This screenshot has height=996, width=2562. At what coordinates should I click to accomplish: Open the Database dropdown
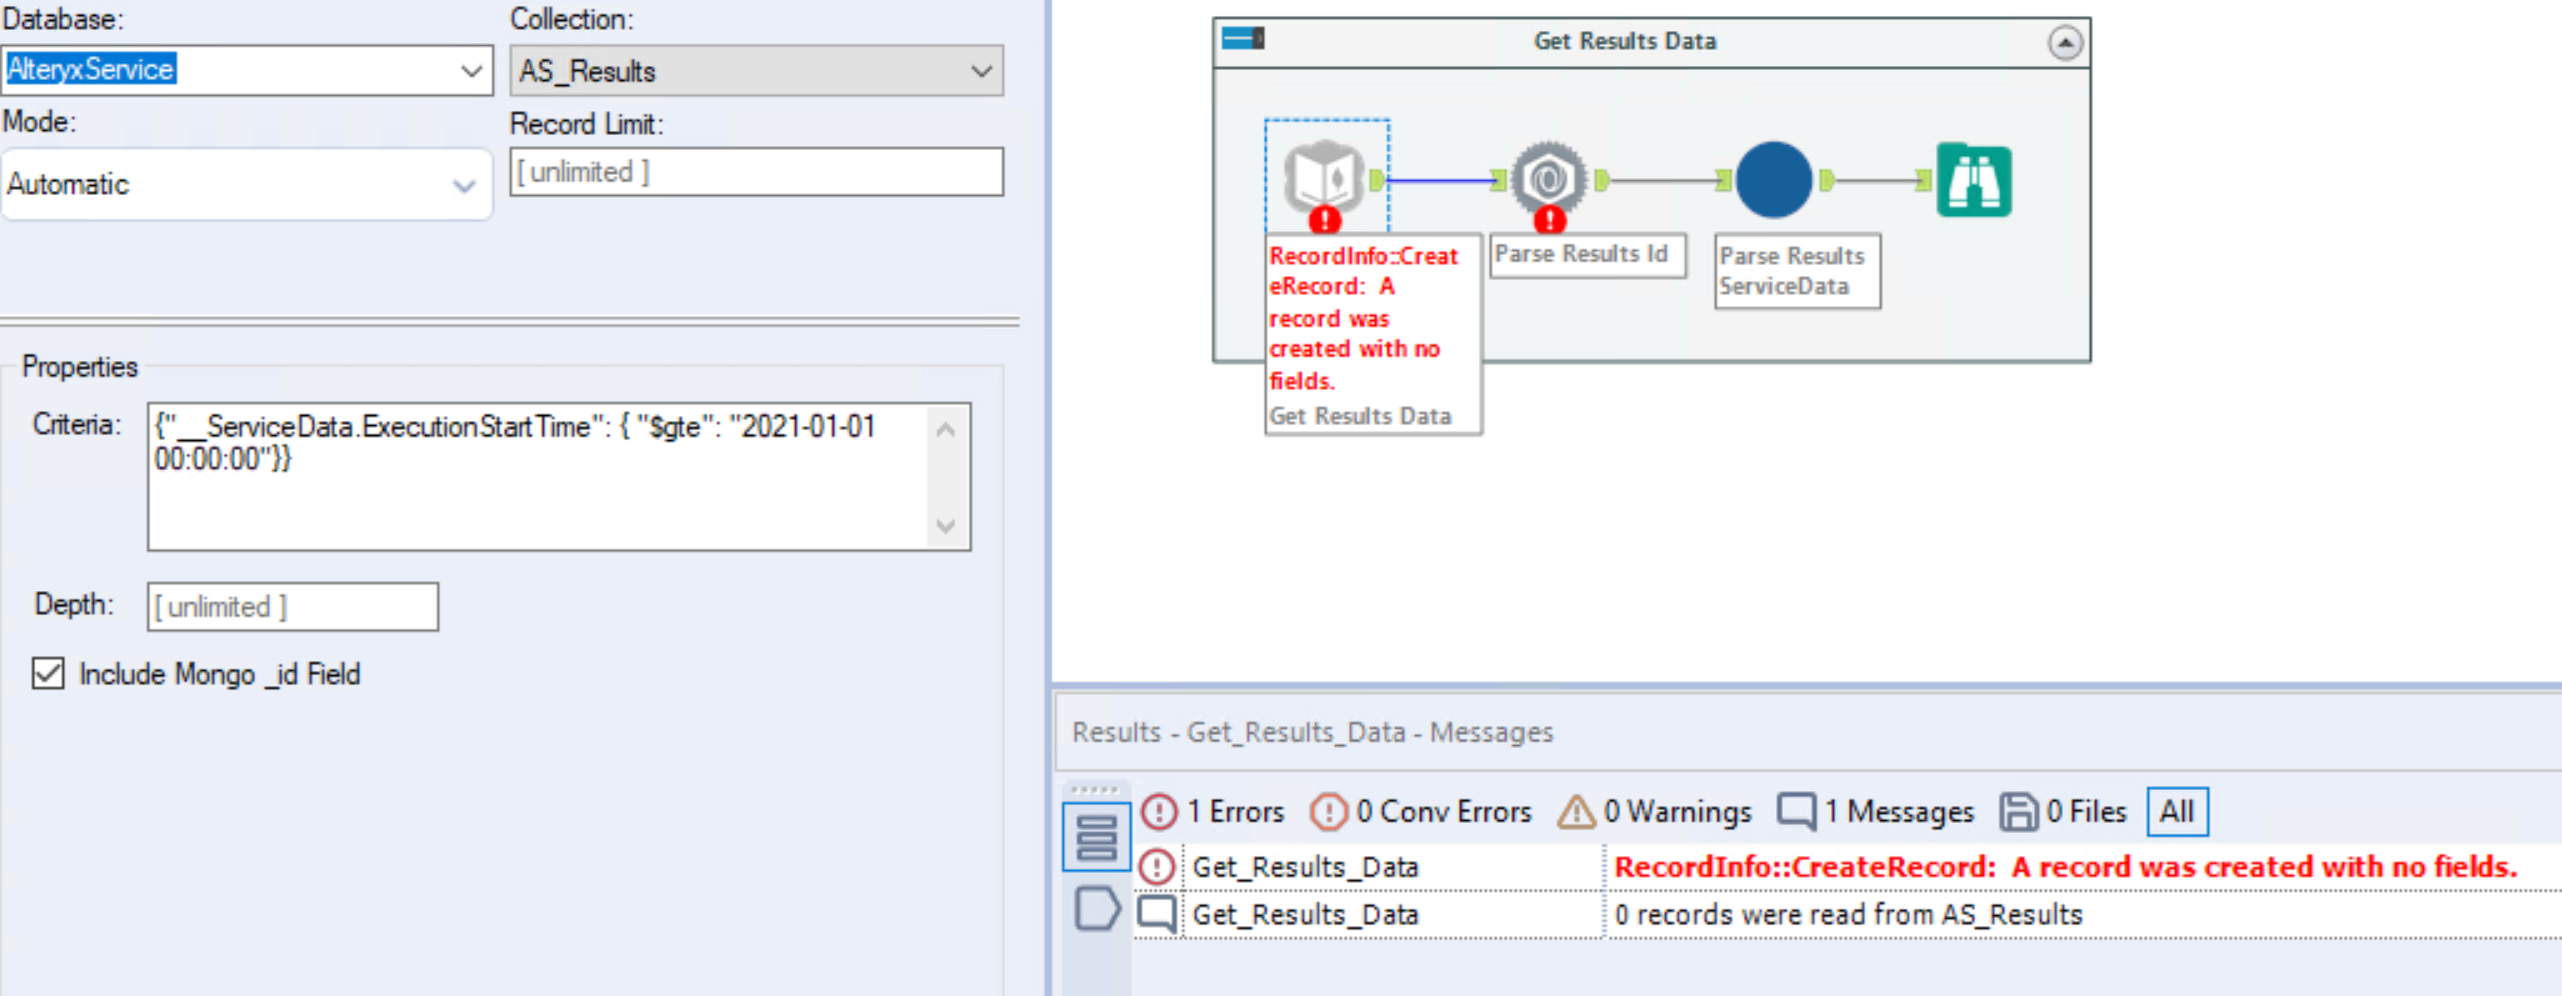pyautogui.click(x=471, y=69)
